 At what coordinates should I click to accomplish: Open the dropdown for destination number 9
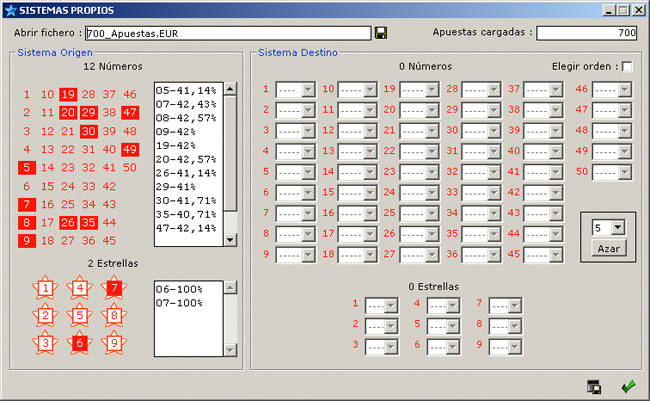click(x=308, y=255)
